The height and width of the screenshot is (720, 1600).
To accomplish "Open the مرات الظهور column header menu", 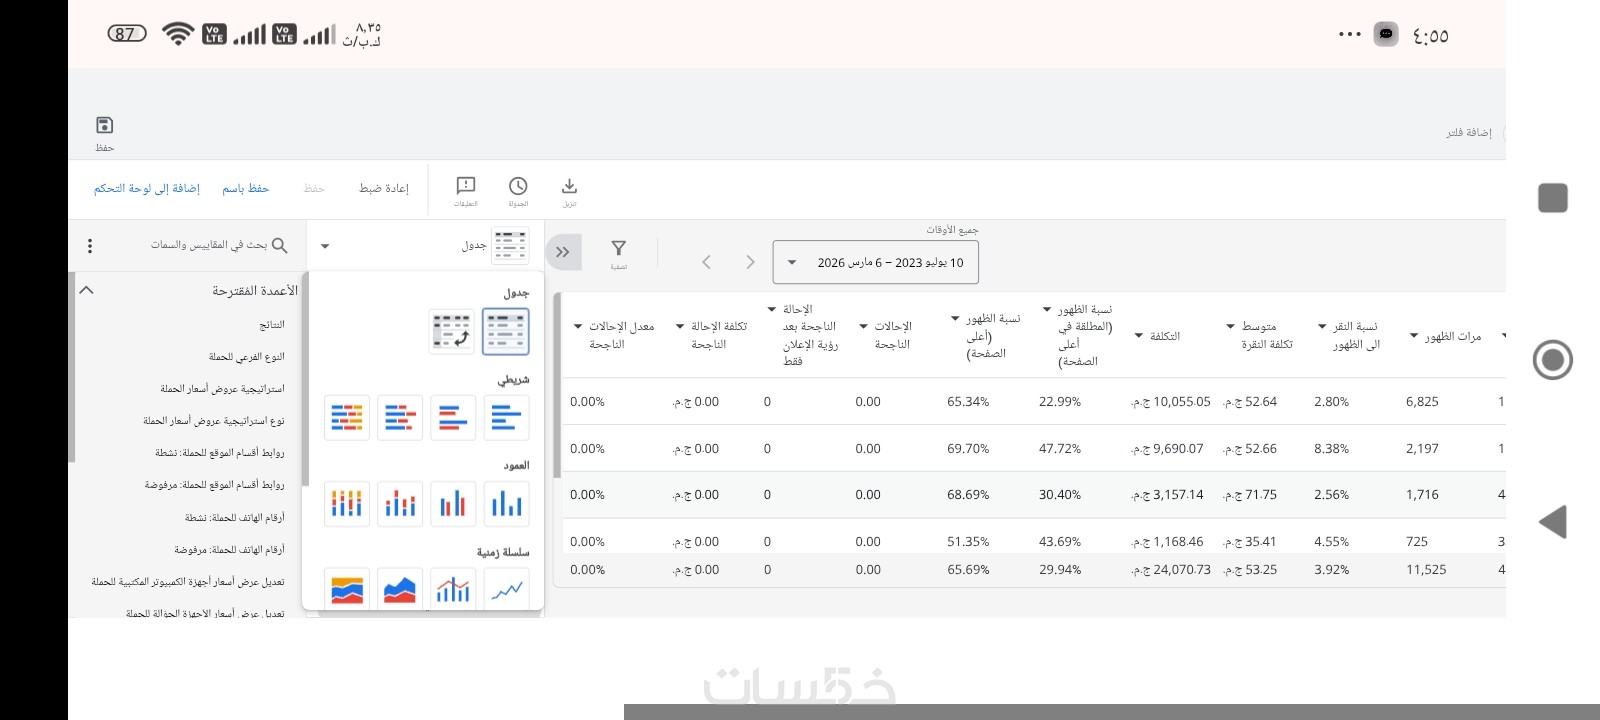I will pyautogui.click(x=1414, y=336).
